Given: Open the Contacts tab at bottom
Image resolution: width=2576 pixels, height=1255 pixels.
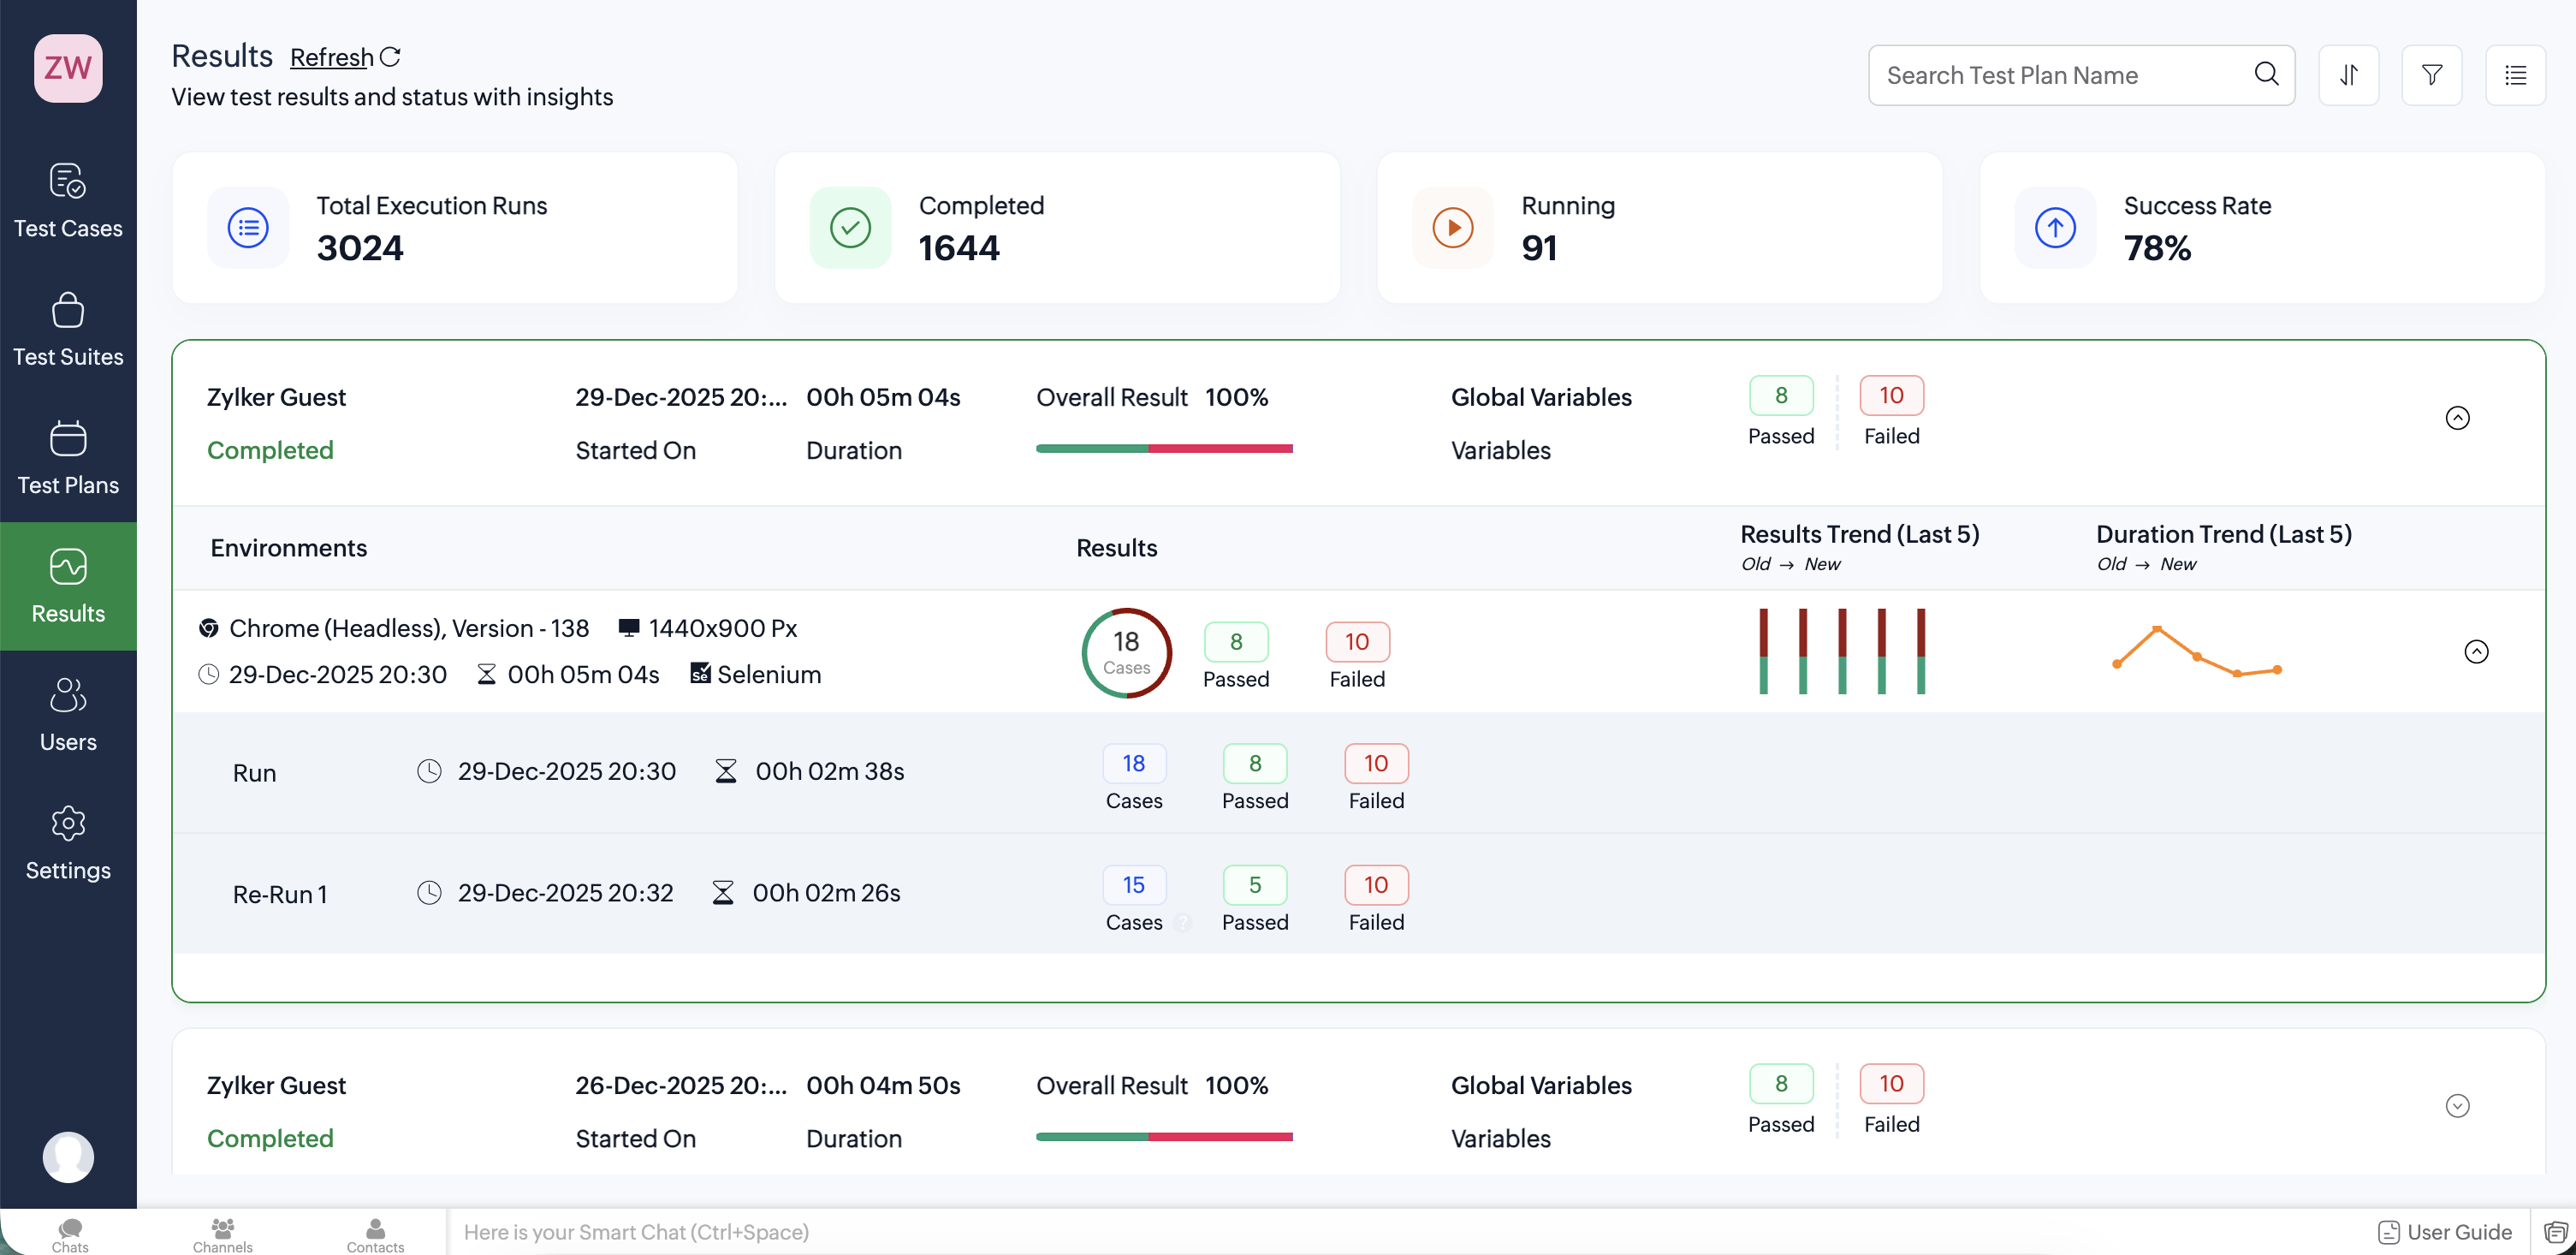Looking at the screenshot, I should pyautogui.click(x=375, y=1234).
